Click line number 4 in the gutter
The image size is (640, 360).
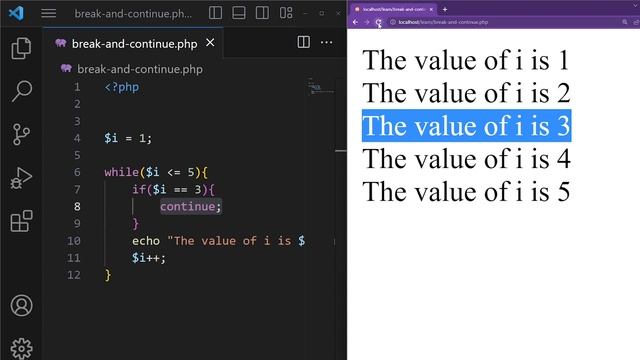[77, 138]
